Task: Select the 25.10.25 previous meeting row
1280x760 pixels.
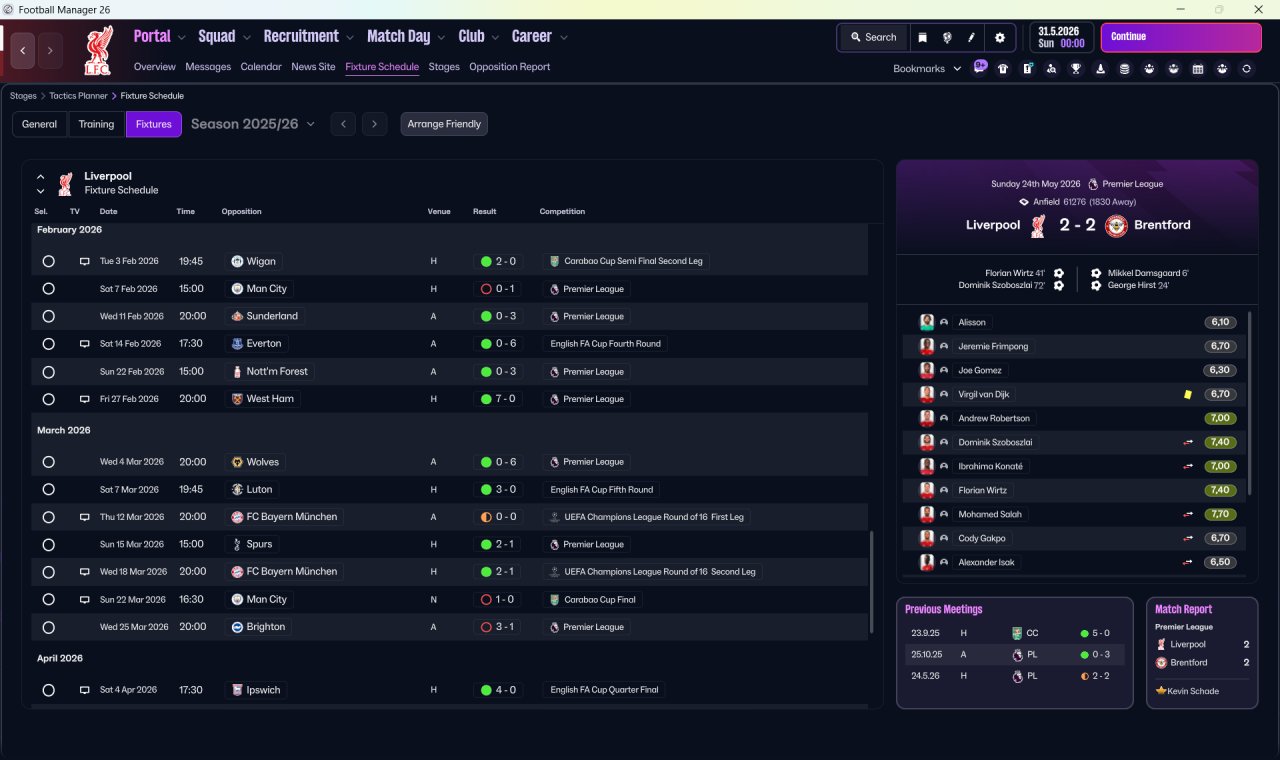Action: click(1015, 654)
